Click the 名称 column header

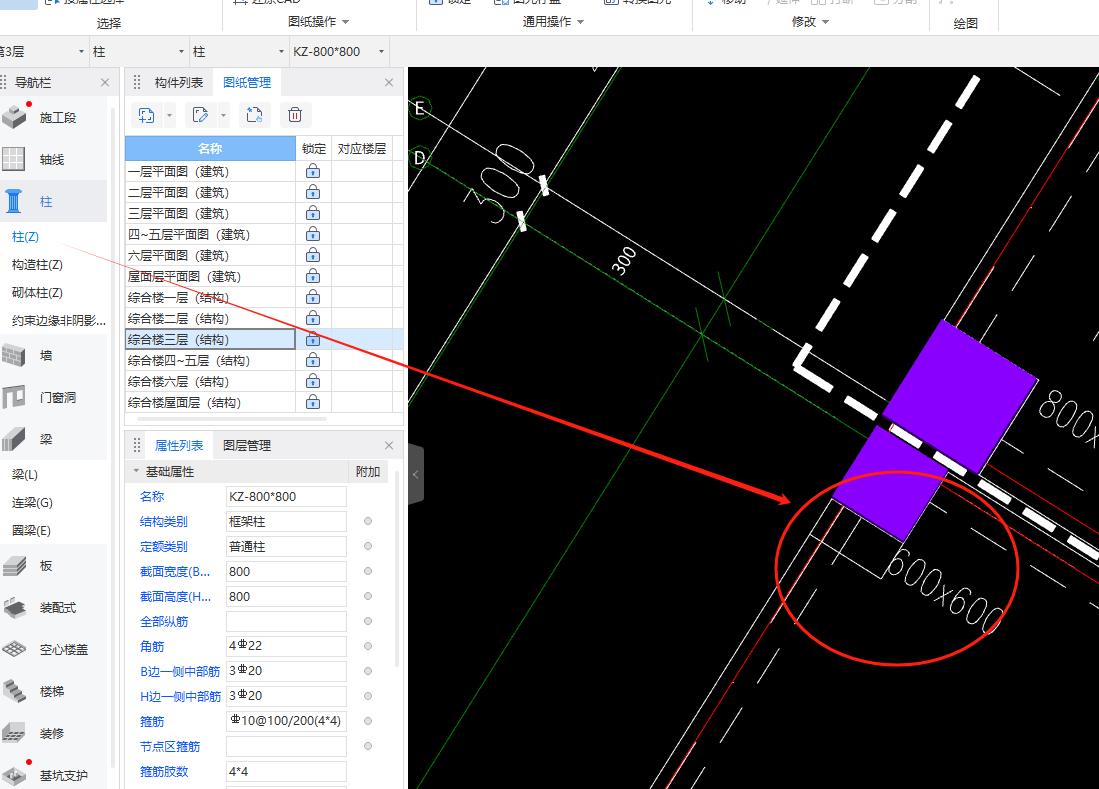[x=210, y=149]
